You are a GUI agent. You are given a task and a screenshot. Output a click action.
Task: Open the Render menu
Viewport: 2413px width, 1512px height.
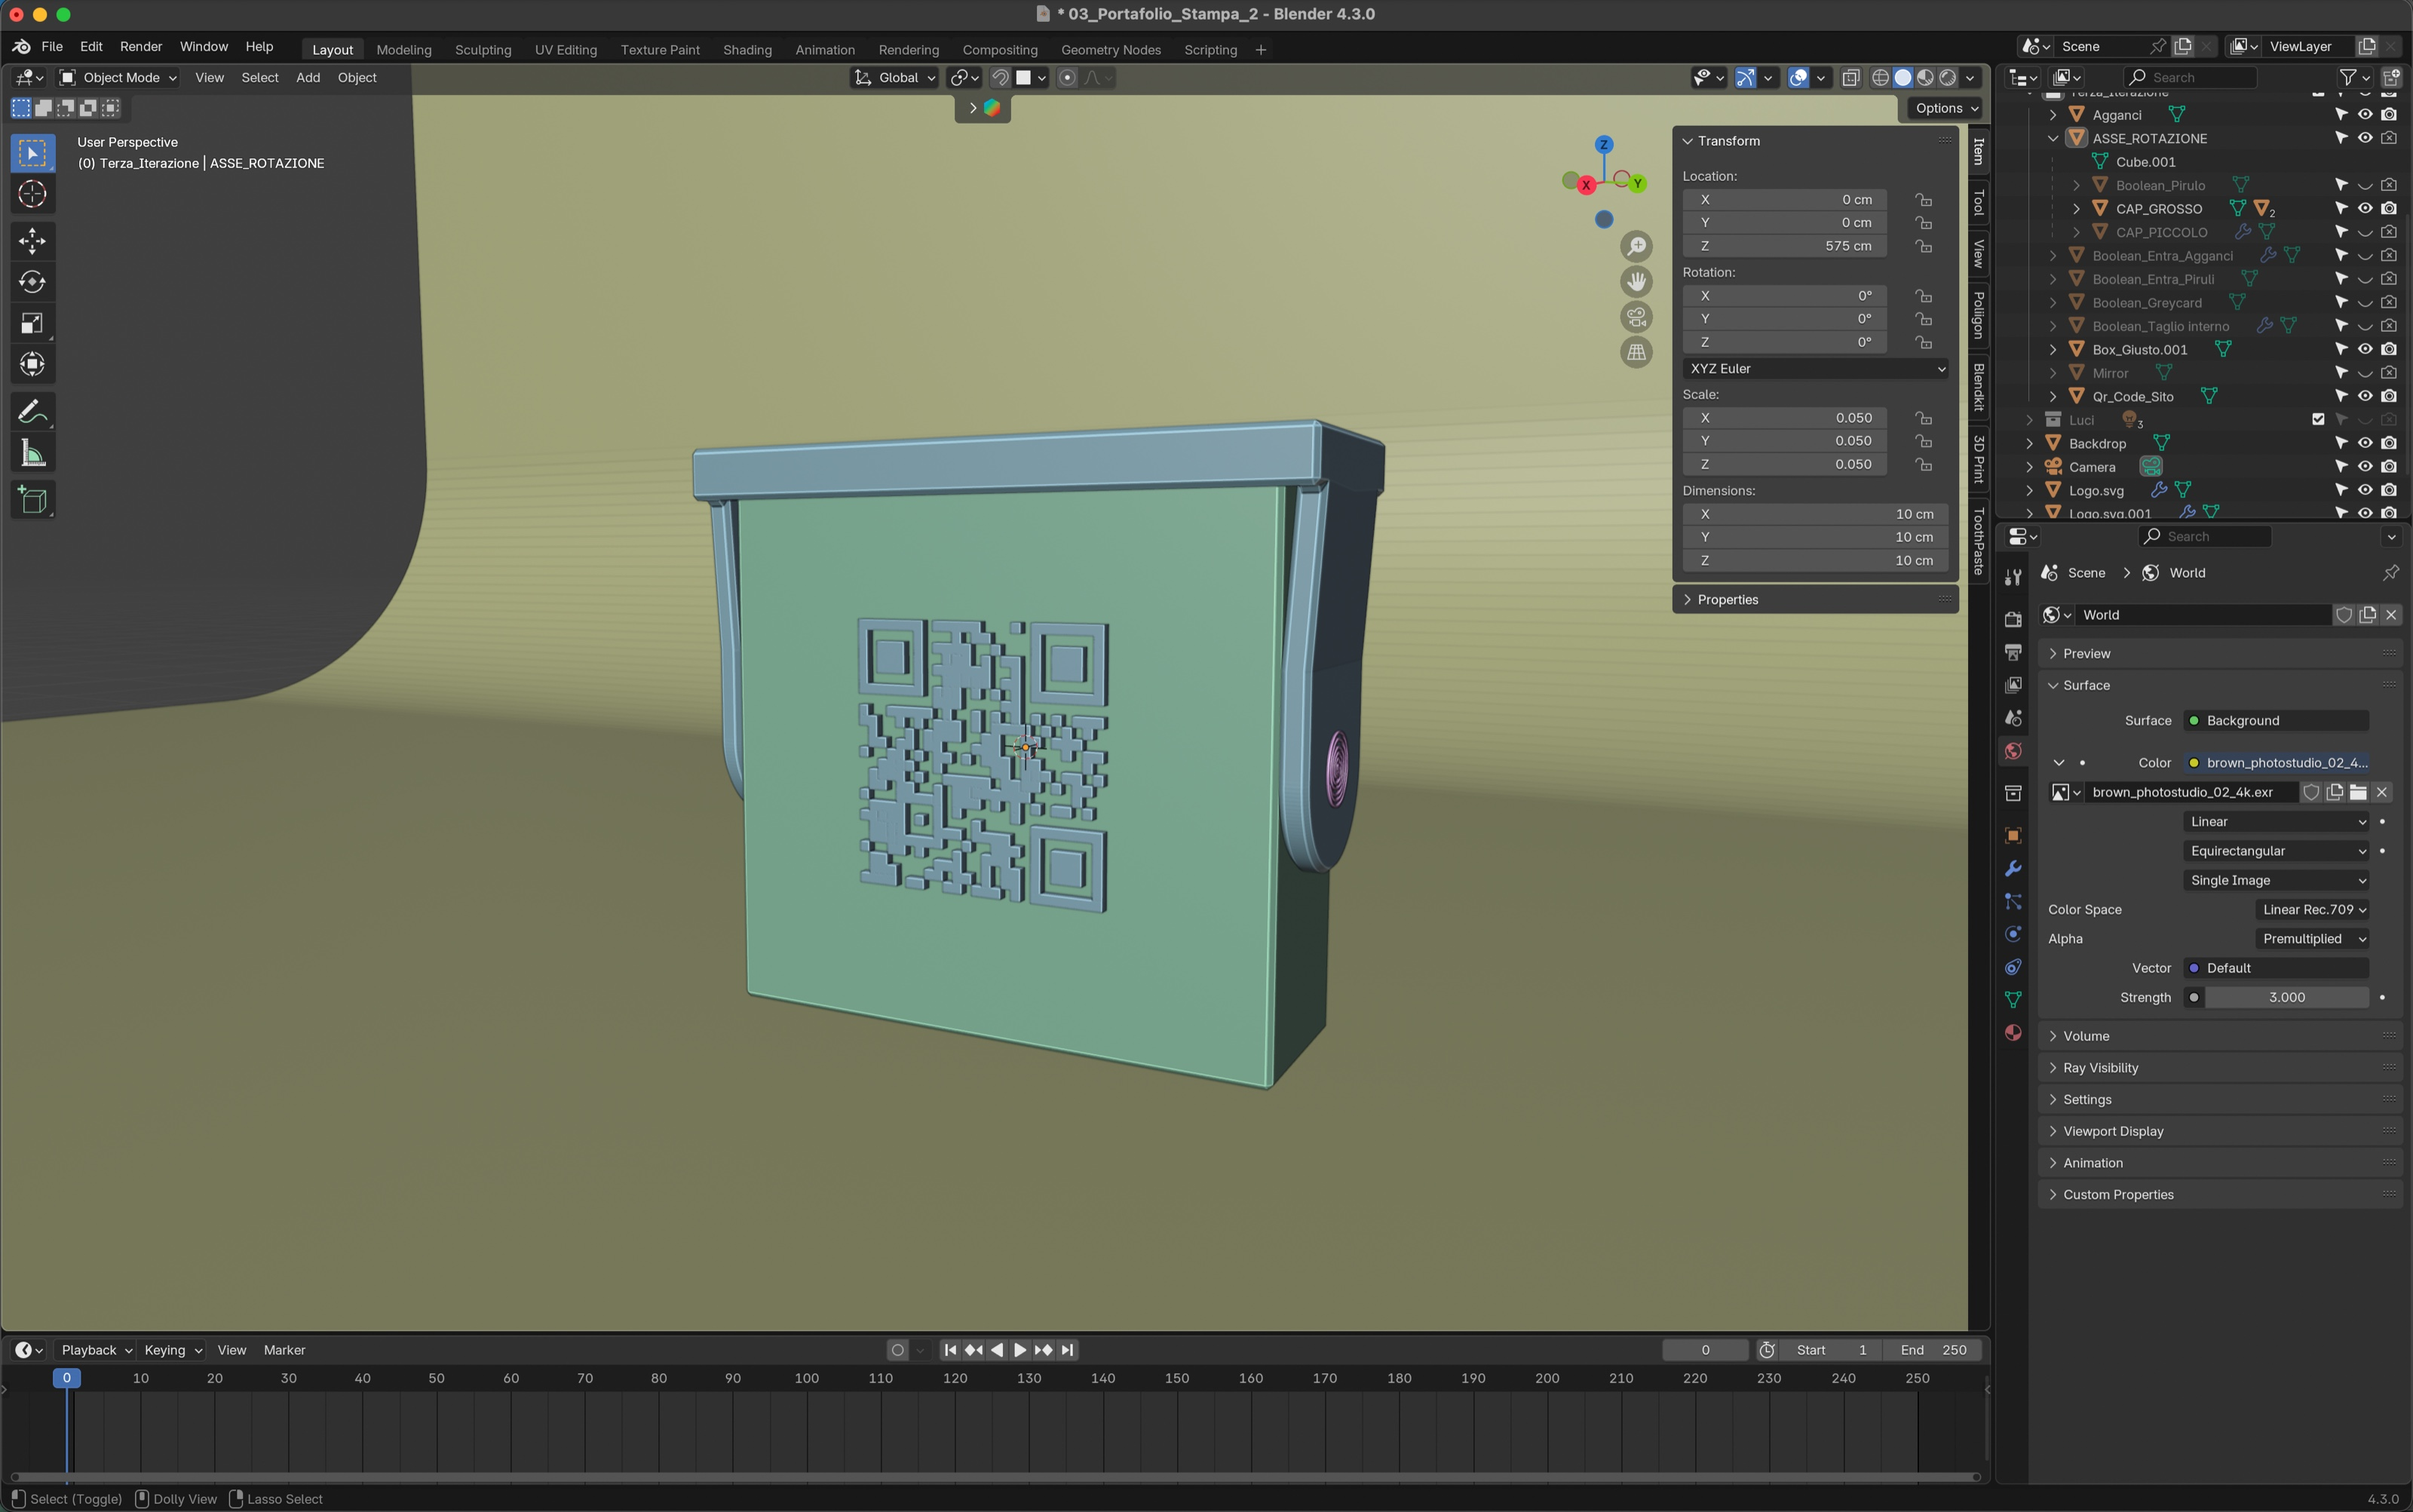[x=141, y=47]
